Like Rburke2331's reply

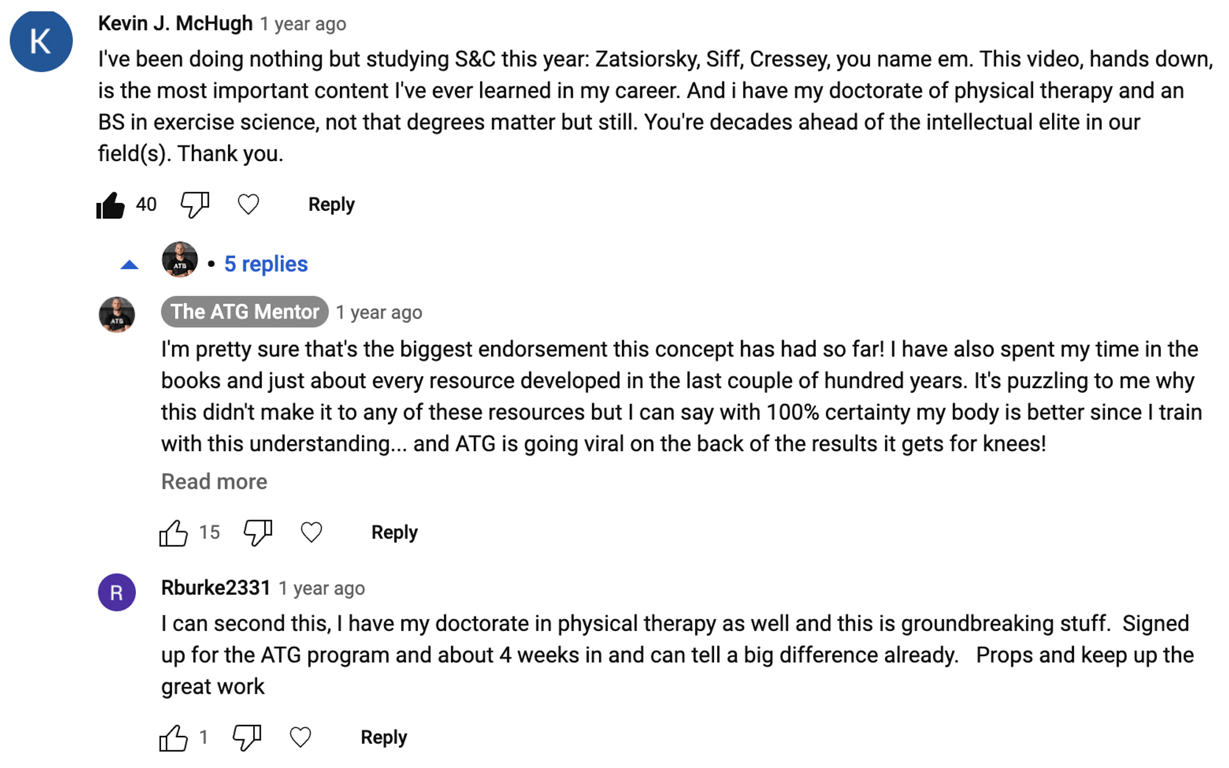174,738
